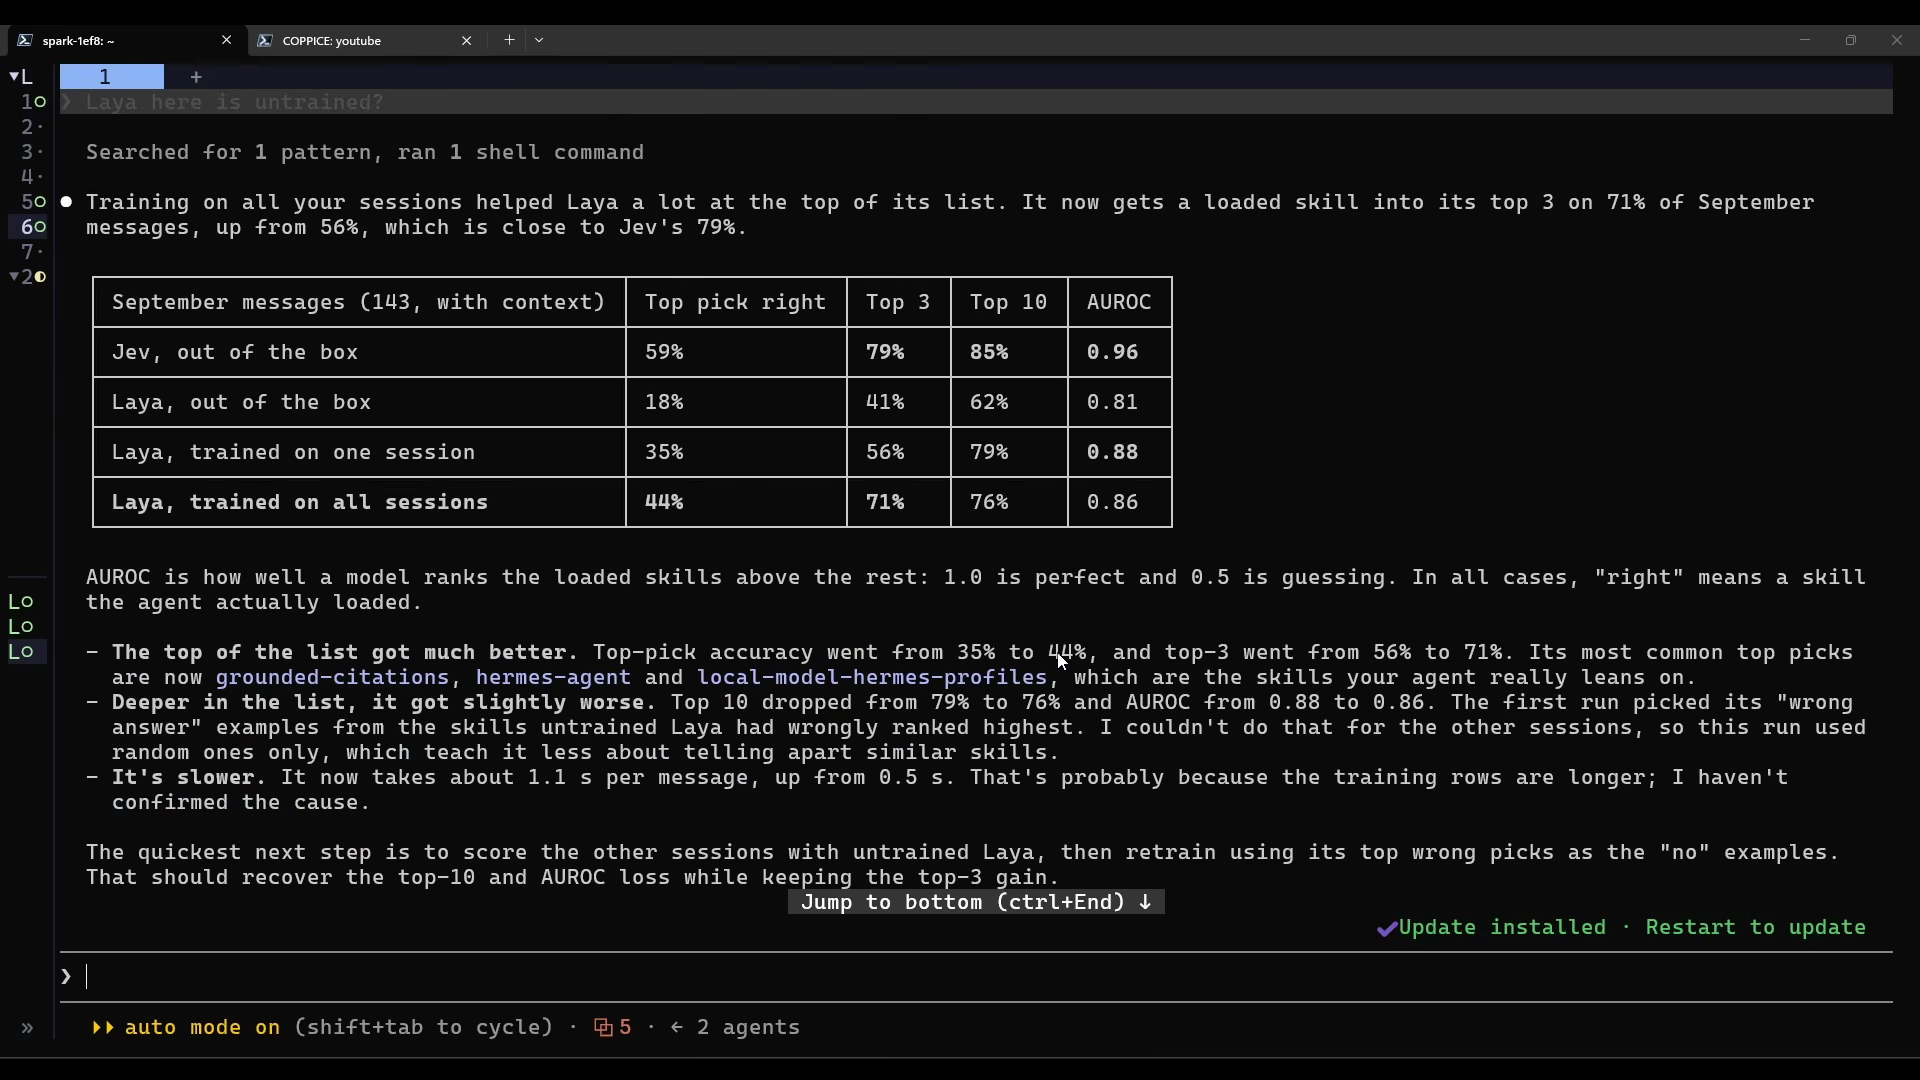Viewport: 1920px width, 1080px height.
Task: Collapse sidebar group 2 with half-circle
Action: point(27,276)
